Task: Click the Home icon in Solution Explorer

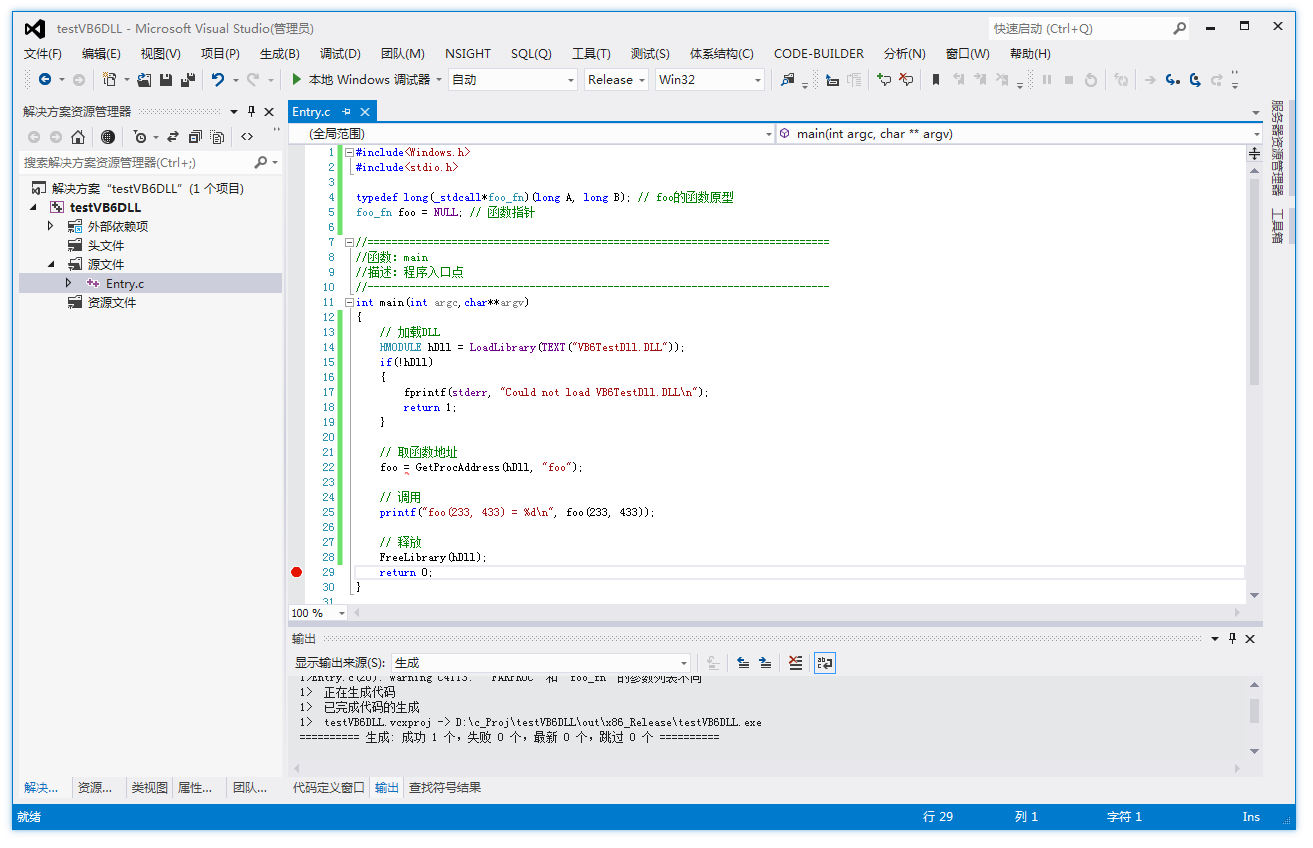Action: (x=78, y=137)
